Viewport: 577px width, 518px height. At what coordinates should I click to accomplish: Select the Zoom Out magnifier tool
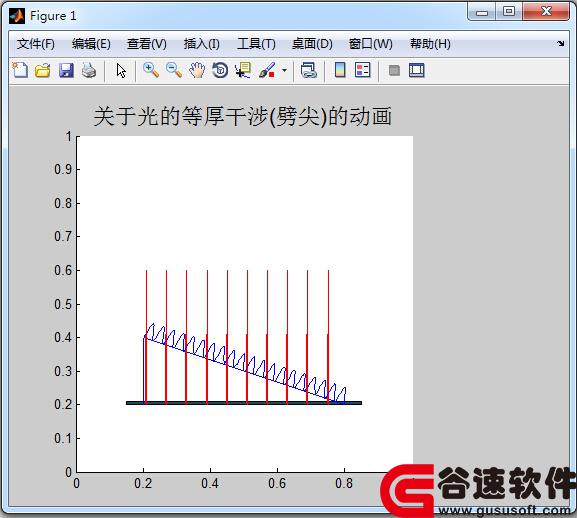[174, 70]
